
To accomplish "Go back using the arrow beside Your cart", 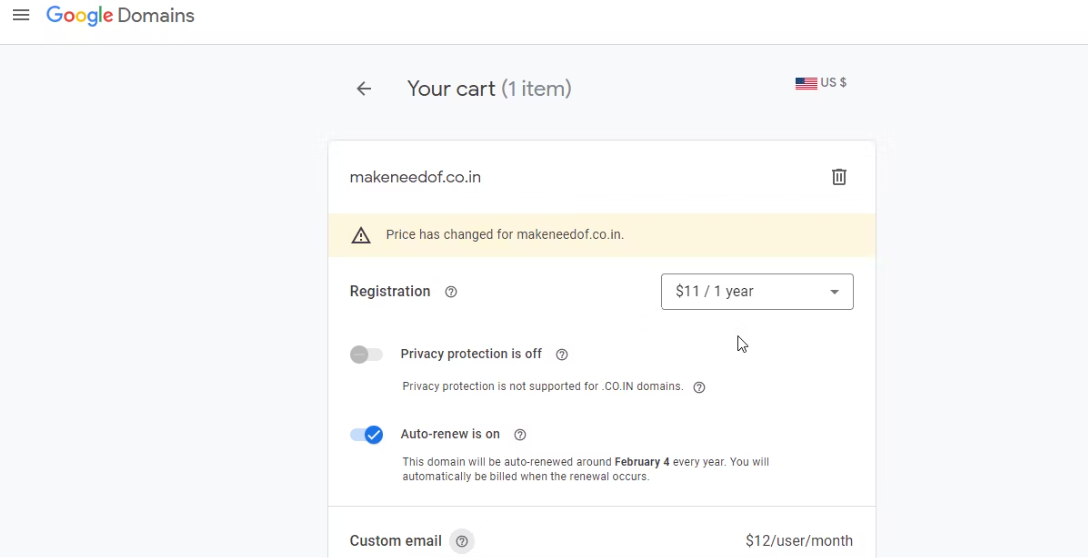I will coord(364,89).
